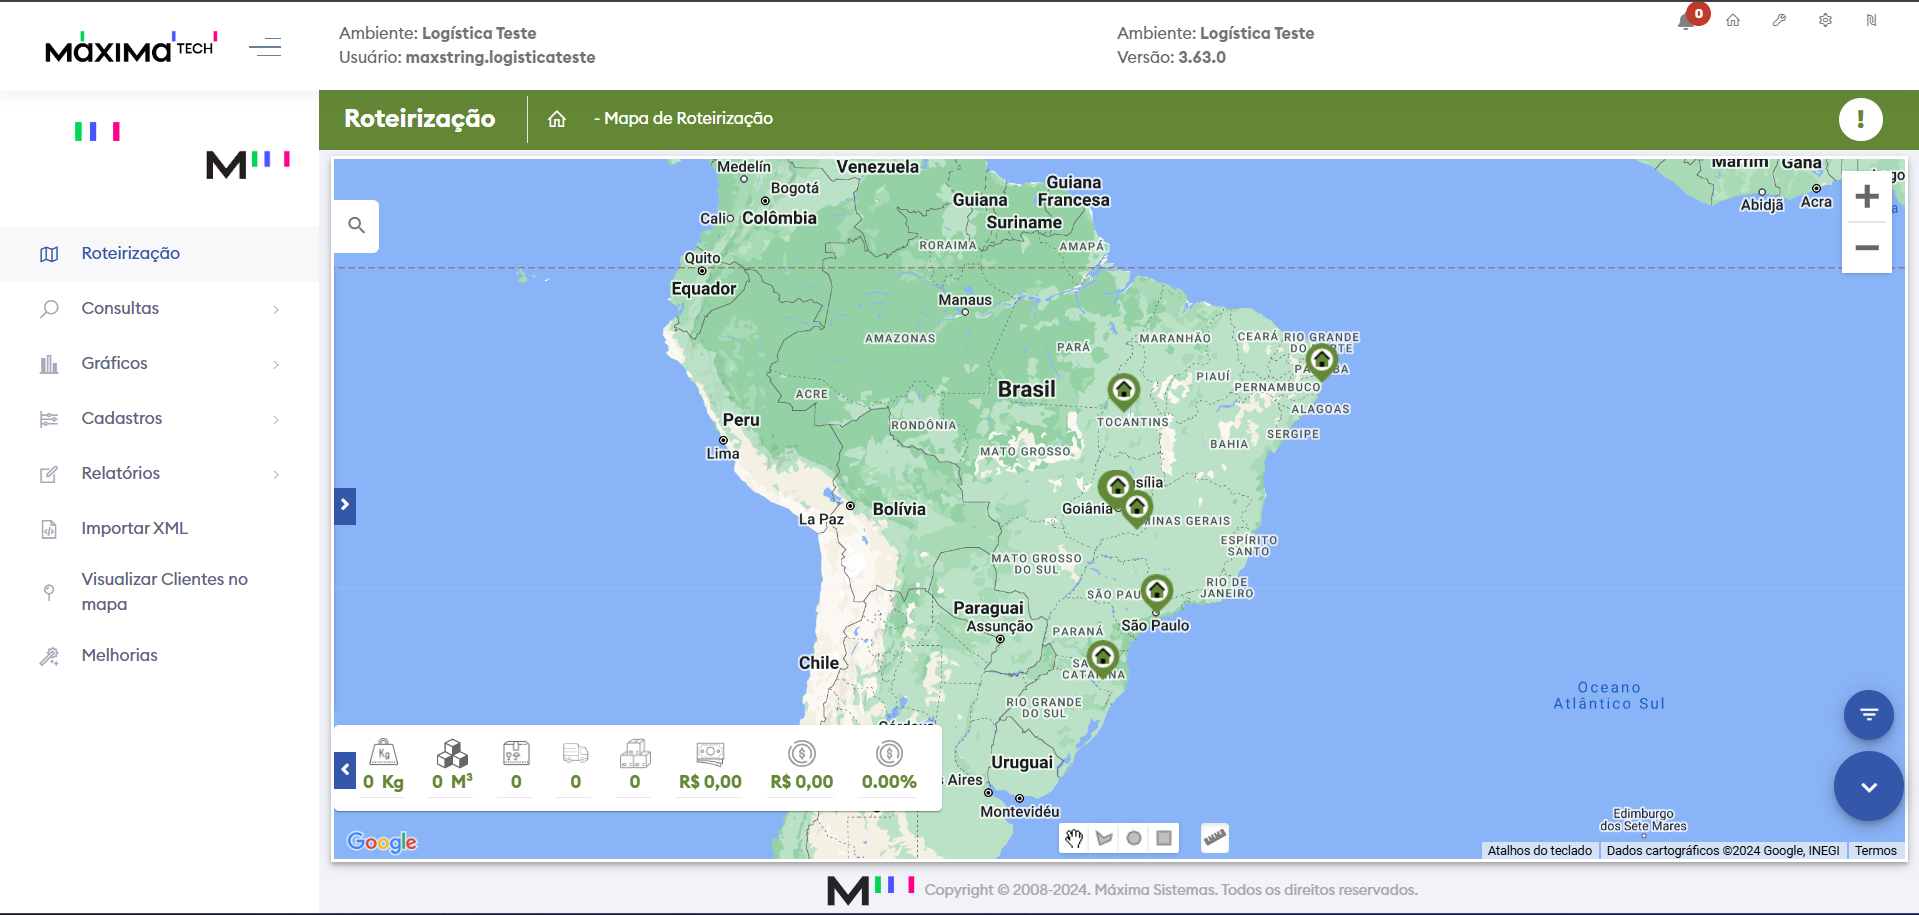Activate the ruler measure tool on the map
The width and height of the screenshot is (1919, 915).
[1214, 838]
